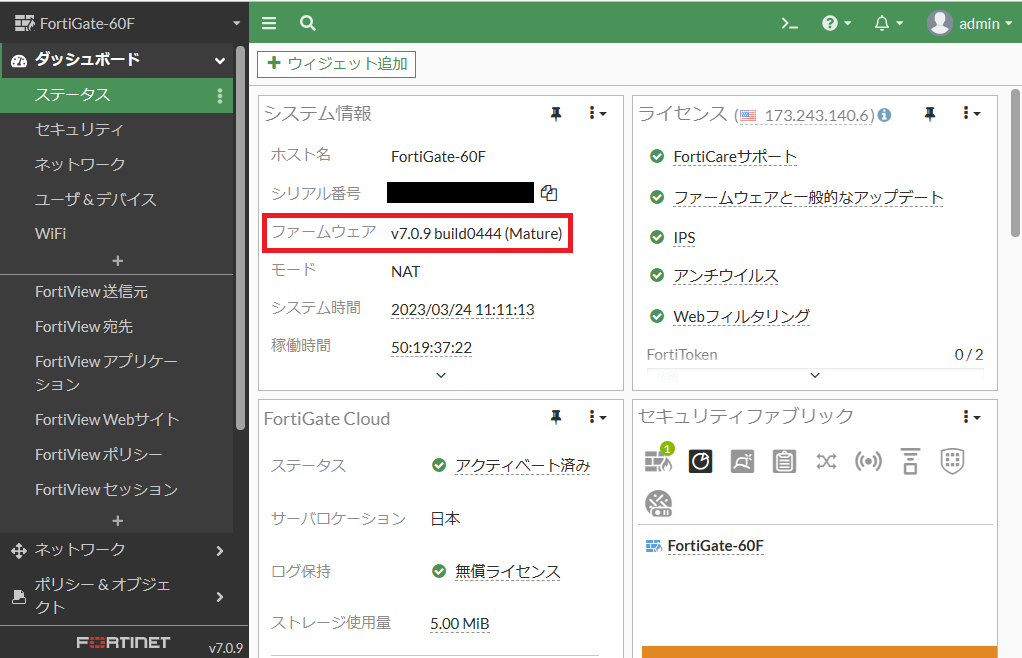The height and width of the screenshot is (658, 1022).
Task: Select the FortiAP wireless icon in Security Fabric
Action: tap(868, 461)
